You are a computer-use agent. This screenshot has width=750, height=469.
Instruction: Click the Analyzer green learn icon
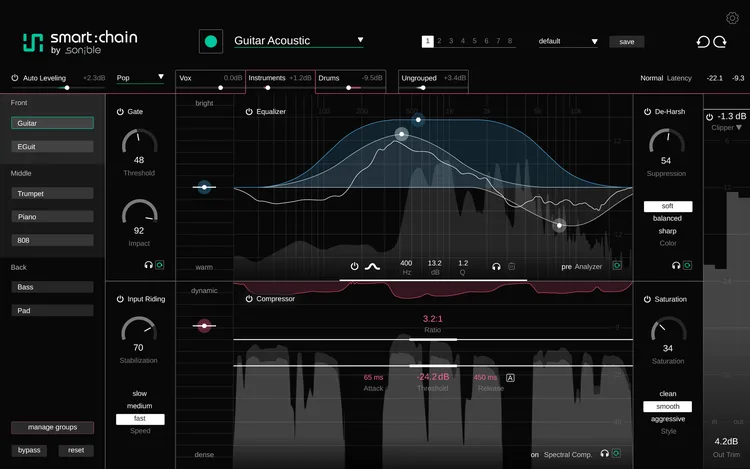617,265
